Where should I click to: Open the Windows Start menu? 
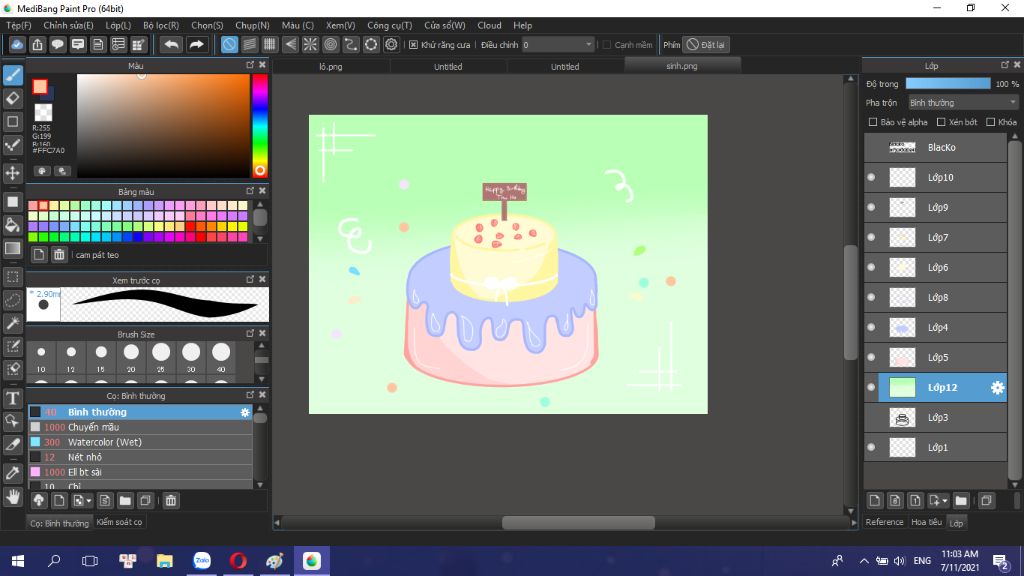[x=18, y=561]
